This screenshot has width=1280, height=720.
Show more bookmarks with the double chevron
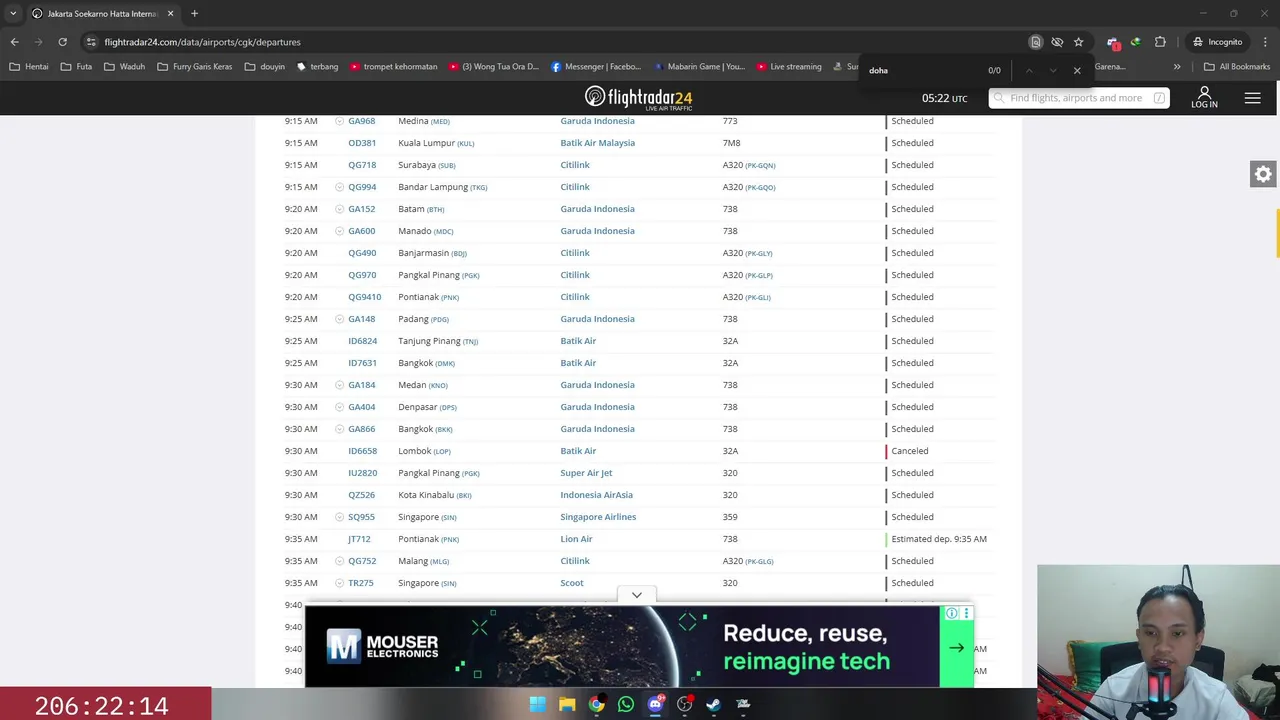[x=1177, y=67]
